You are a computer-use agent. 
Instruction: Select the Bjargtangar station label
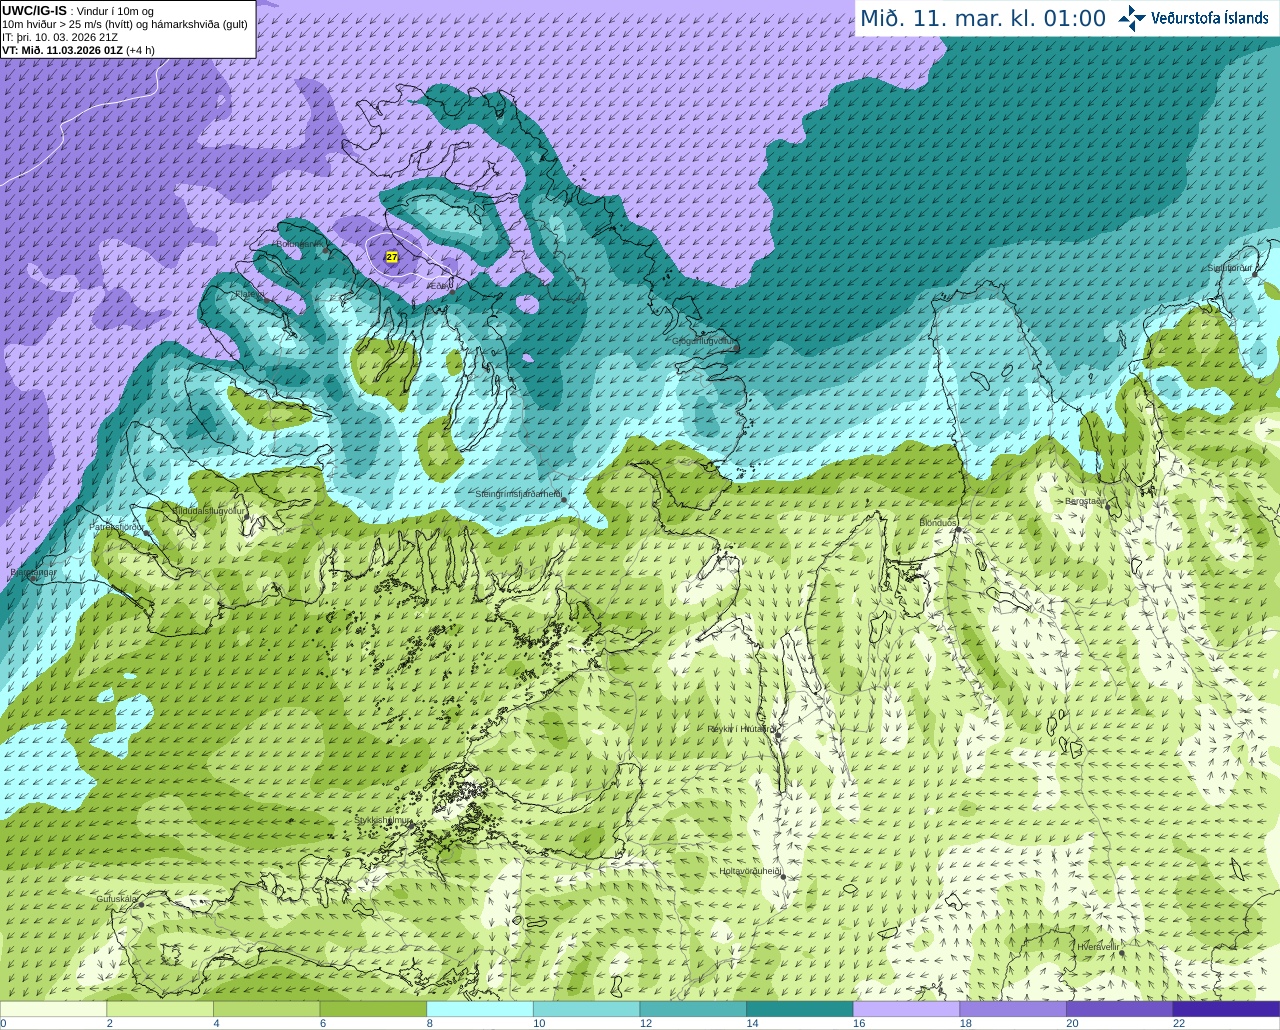(33, 572)
